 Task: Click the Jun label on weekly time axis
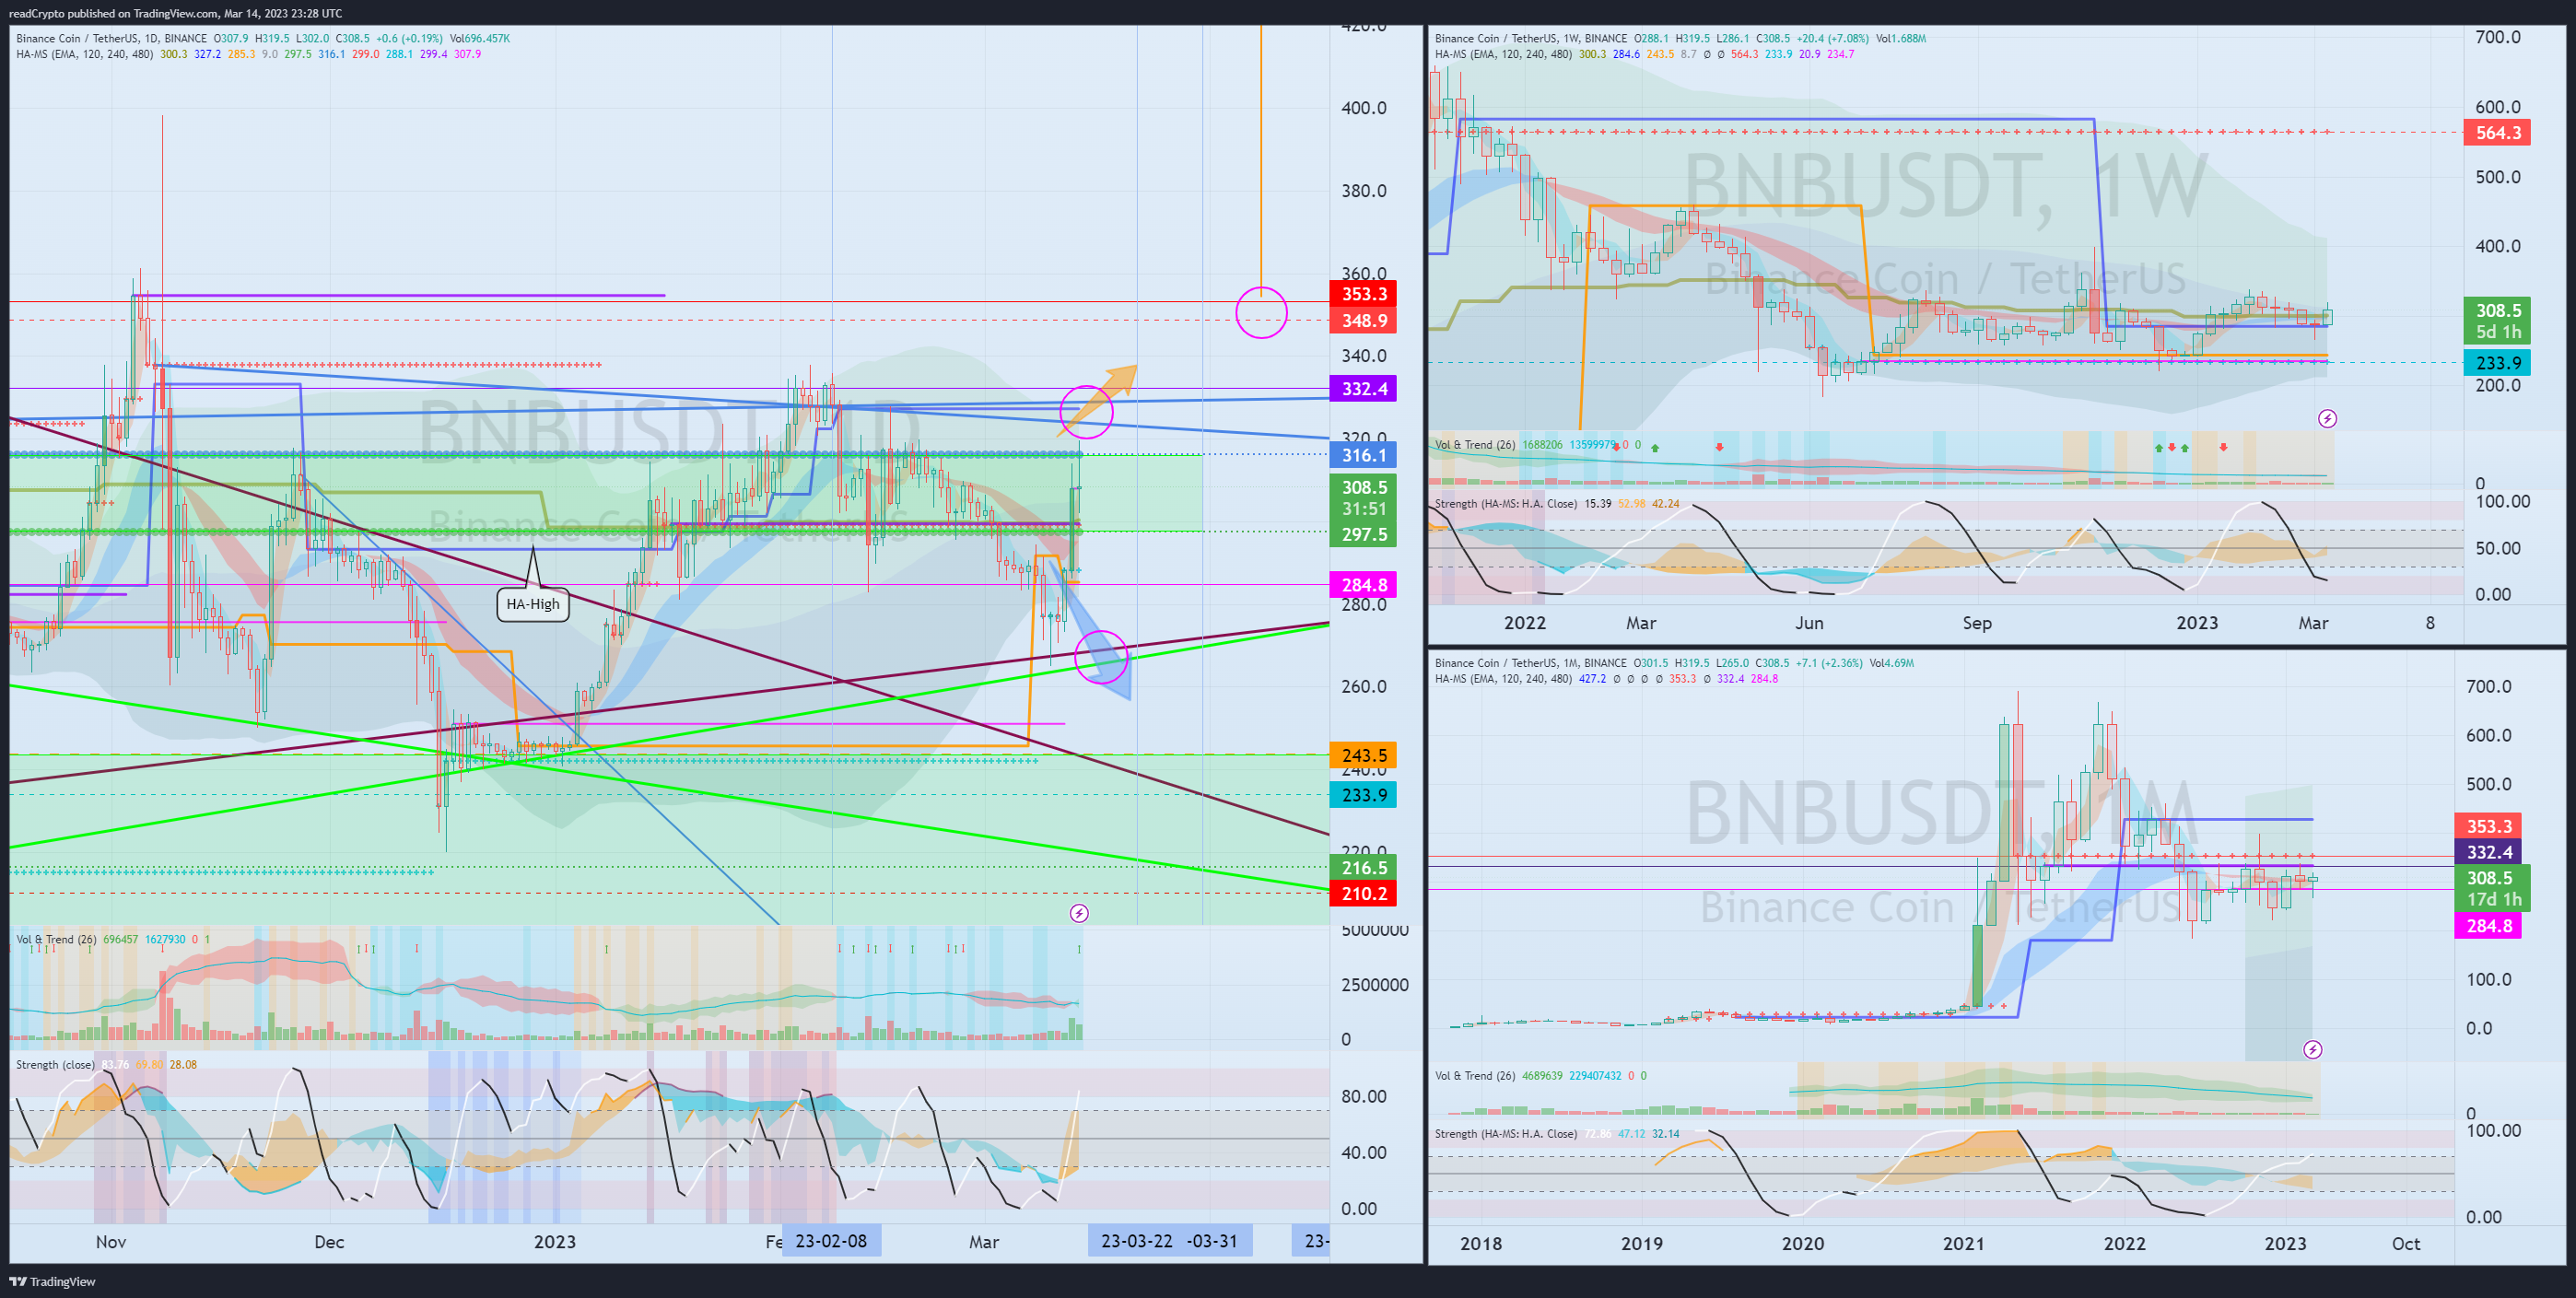pos(1809,623)
